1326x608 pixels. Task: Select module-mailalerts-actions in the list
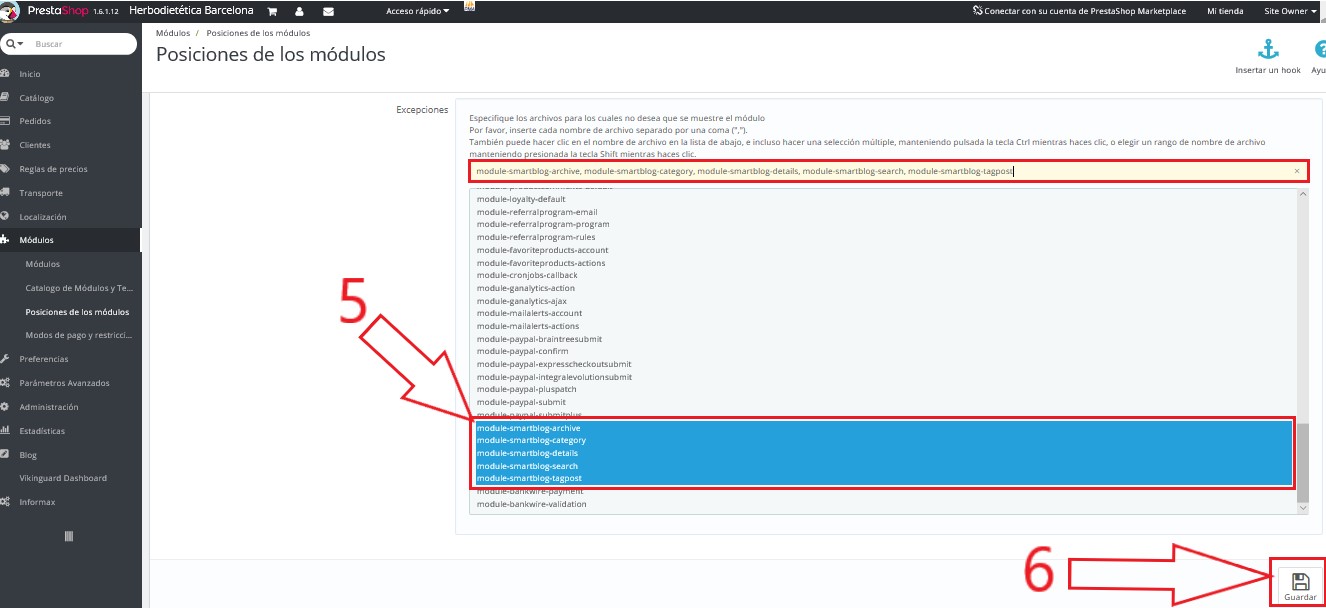point(528,326)
